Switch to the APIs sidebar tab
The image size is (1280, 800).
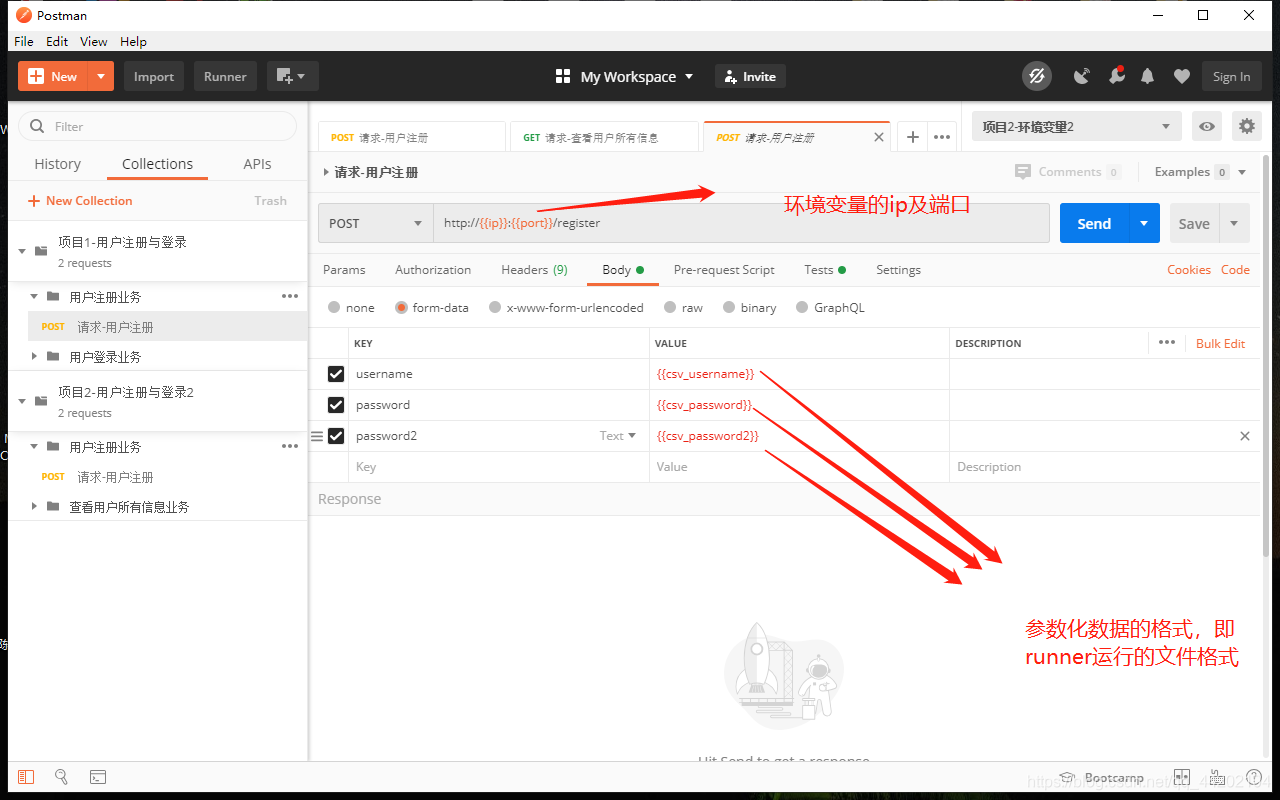point(257,164)
